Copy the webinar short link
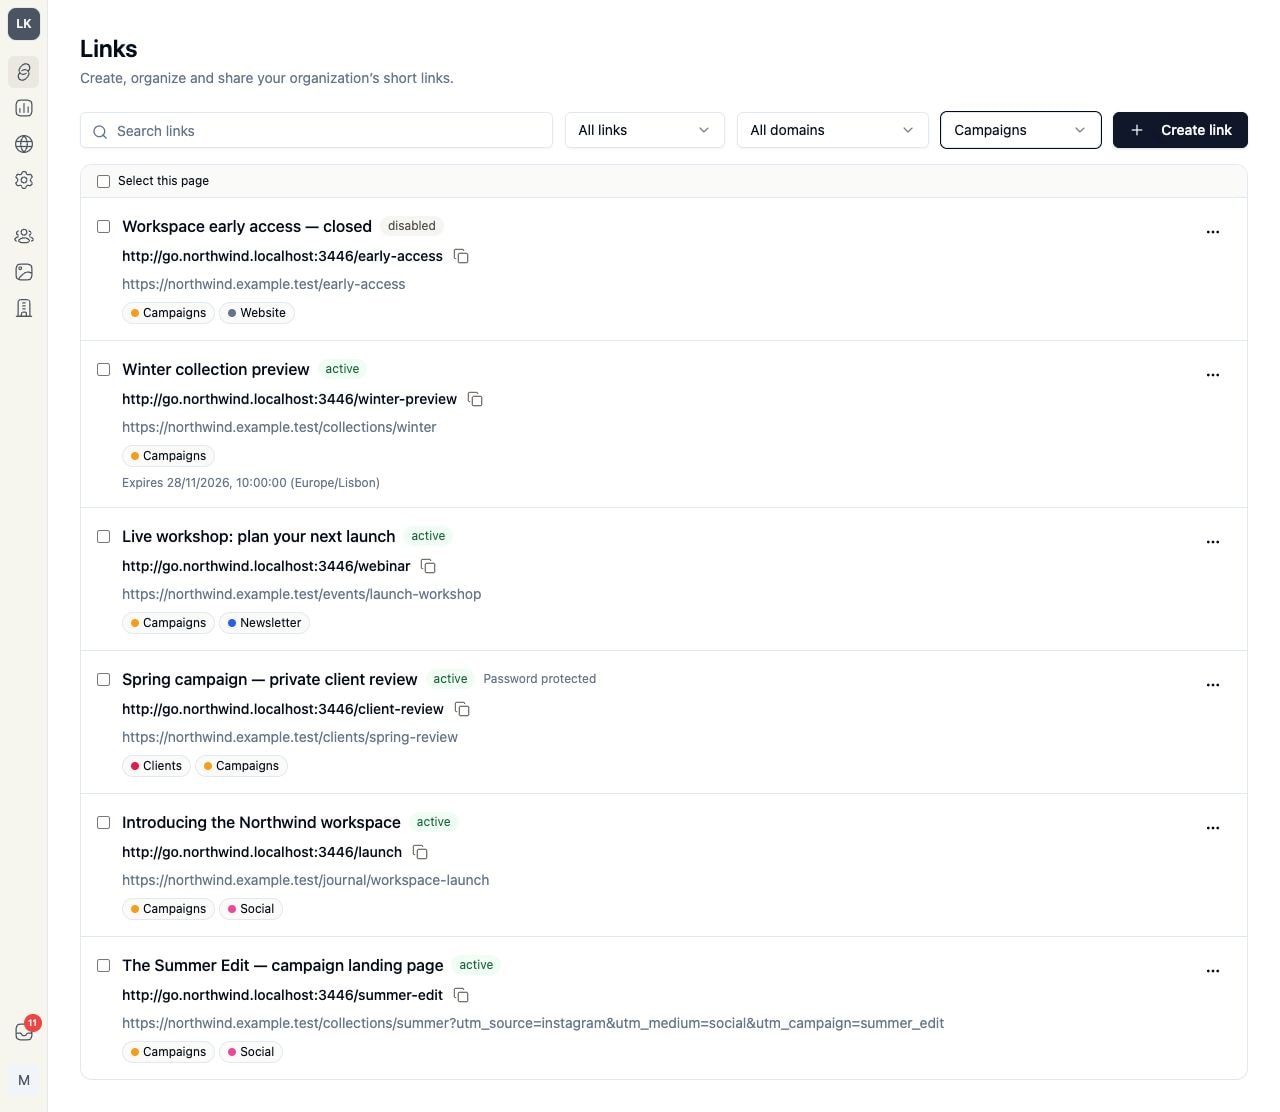 (428, 566)
